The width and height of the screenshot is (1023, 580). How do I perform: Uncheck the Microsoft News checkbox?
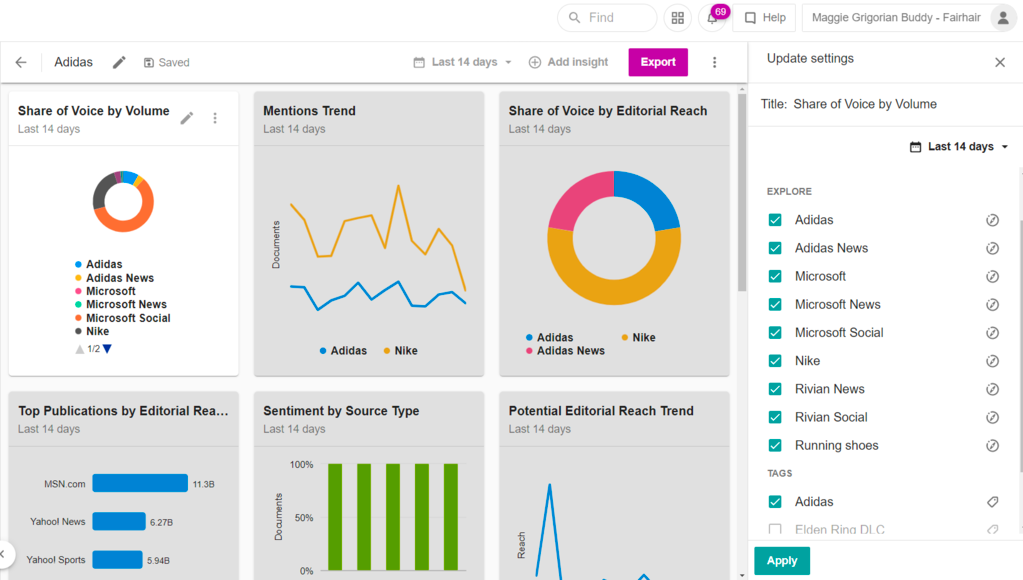[775, 305]
